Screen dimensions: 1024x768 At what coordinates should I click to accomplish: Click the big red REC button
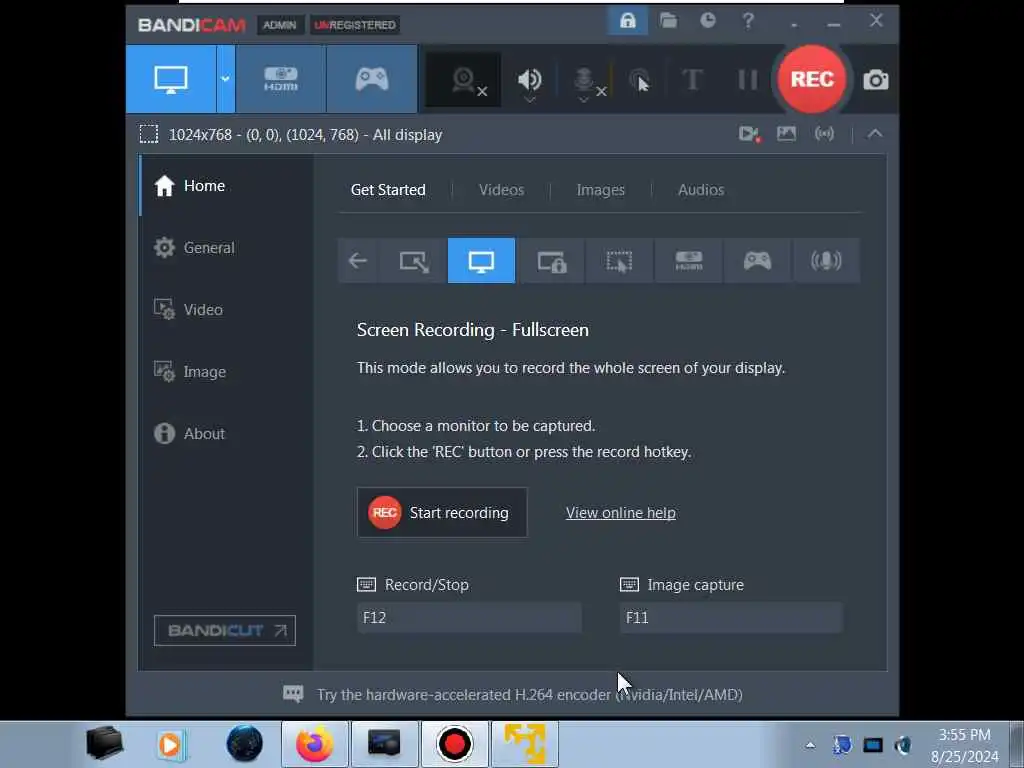click(812, 79)
